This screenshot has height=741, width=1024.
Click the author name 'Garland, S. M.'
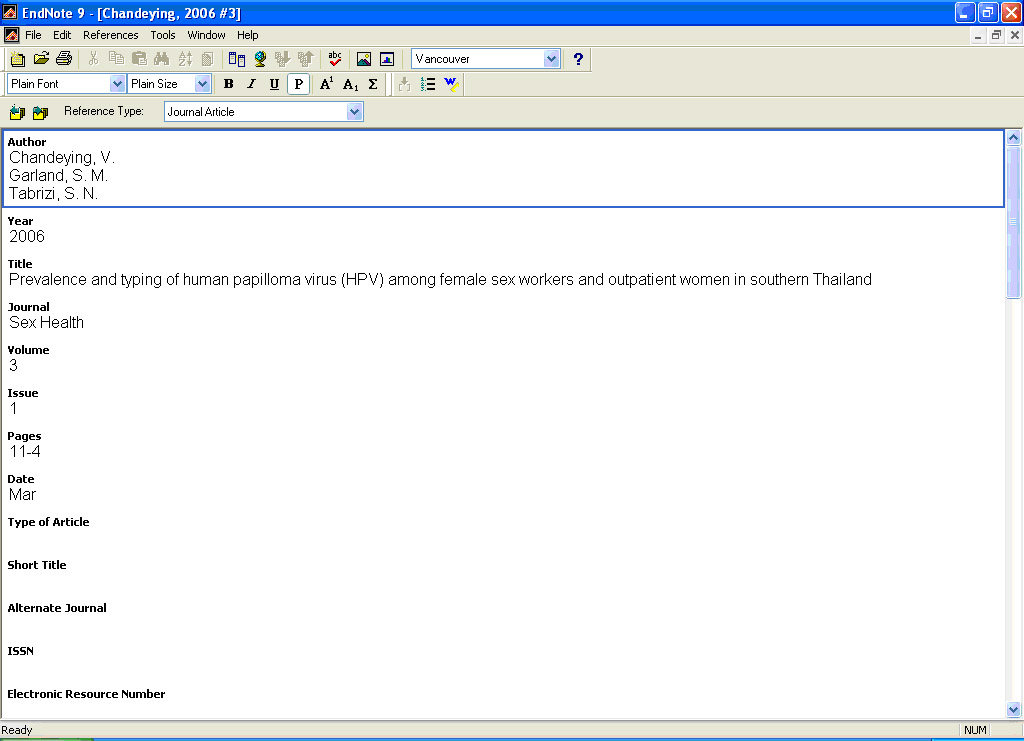pos(58,176)
